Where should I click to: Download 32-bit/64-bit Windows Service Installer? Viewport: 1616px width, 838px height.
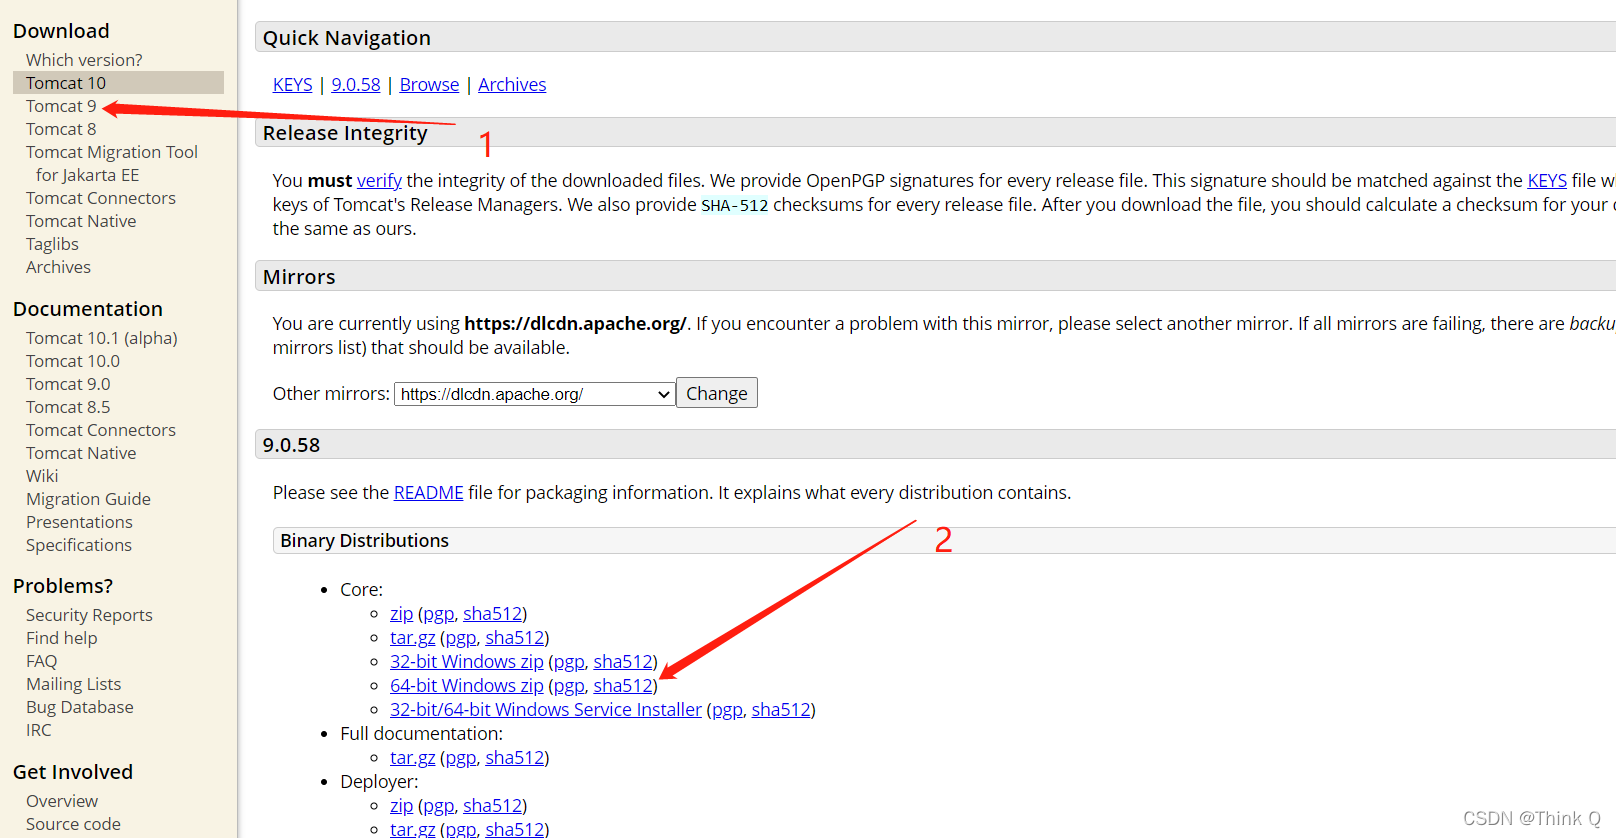pos(546,710)
